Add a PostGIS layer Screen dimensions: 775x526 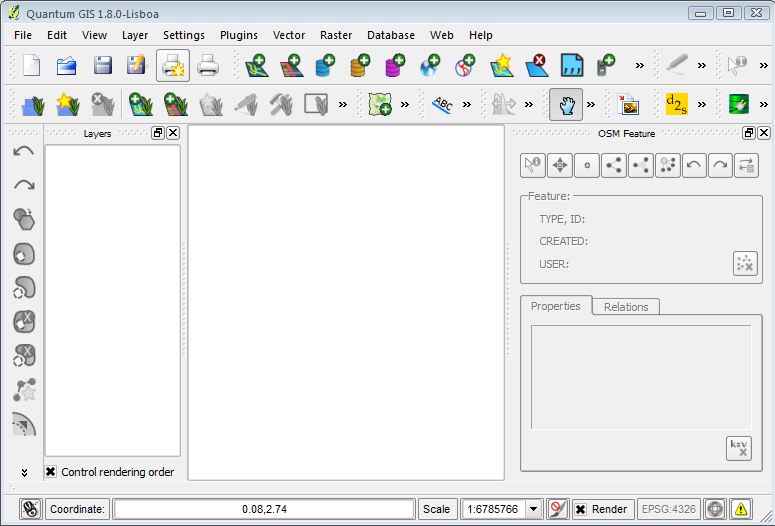point(325,65)
